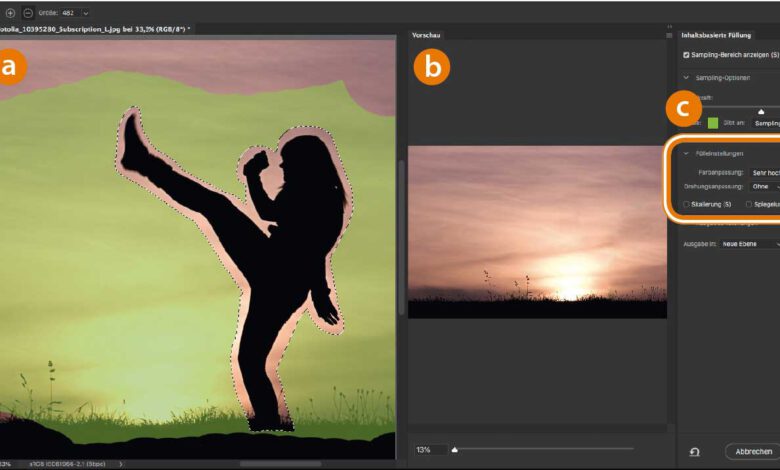The image size is (780, 470).
Task: Open the 'Gibt an' Sampling dropdown
Action: (766, 123)
